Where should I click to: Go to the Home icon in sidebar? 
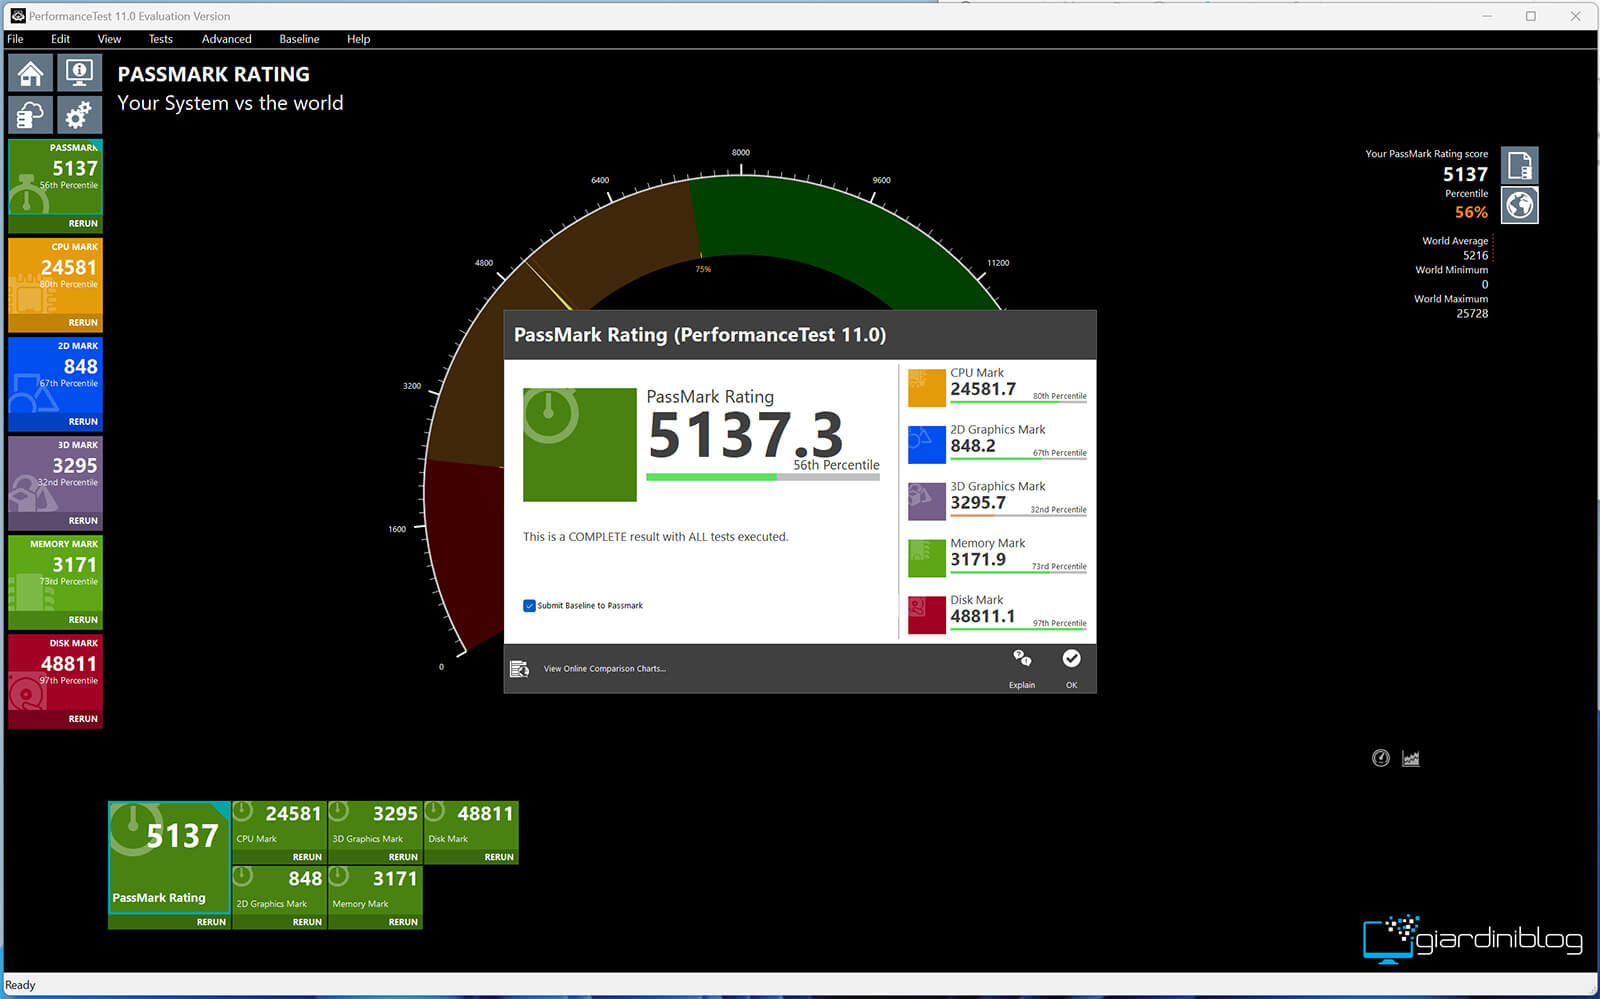(x=30, y=73)
